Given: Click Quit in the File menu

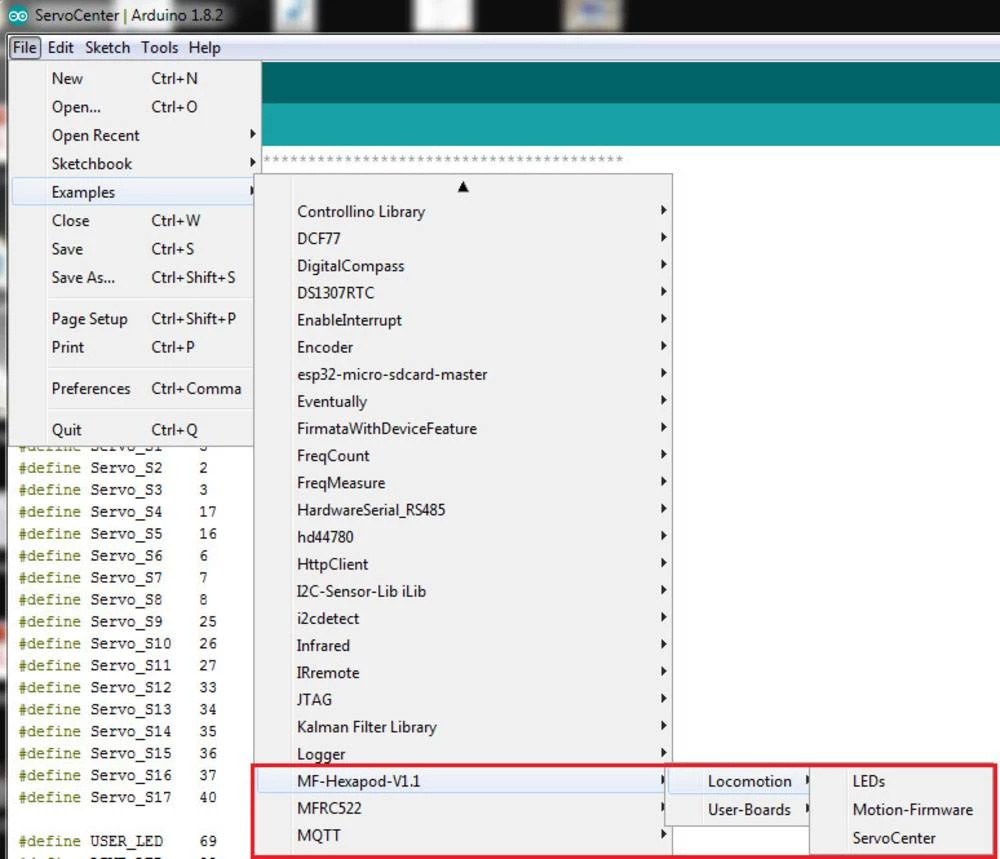Looking at the screenshot, I should coord(67,429).
